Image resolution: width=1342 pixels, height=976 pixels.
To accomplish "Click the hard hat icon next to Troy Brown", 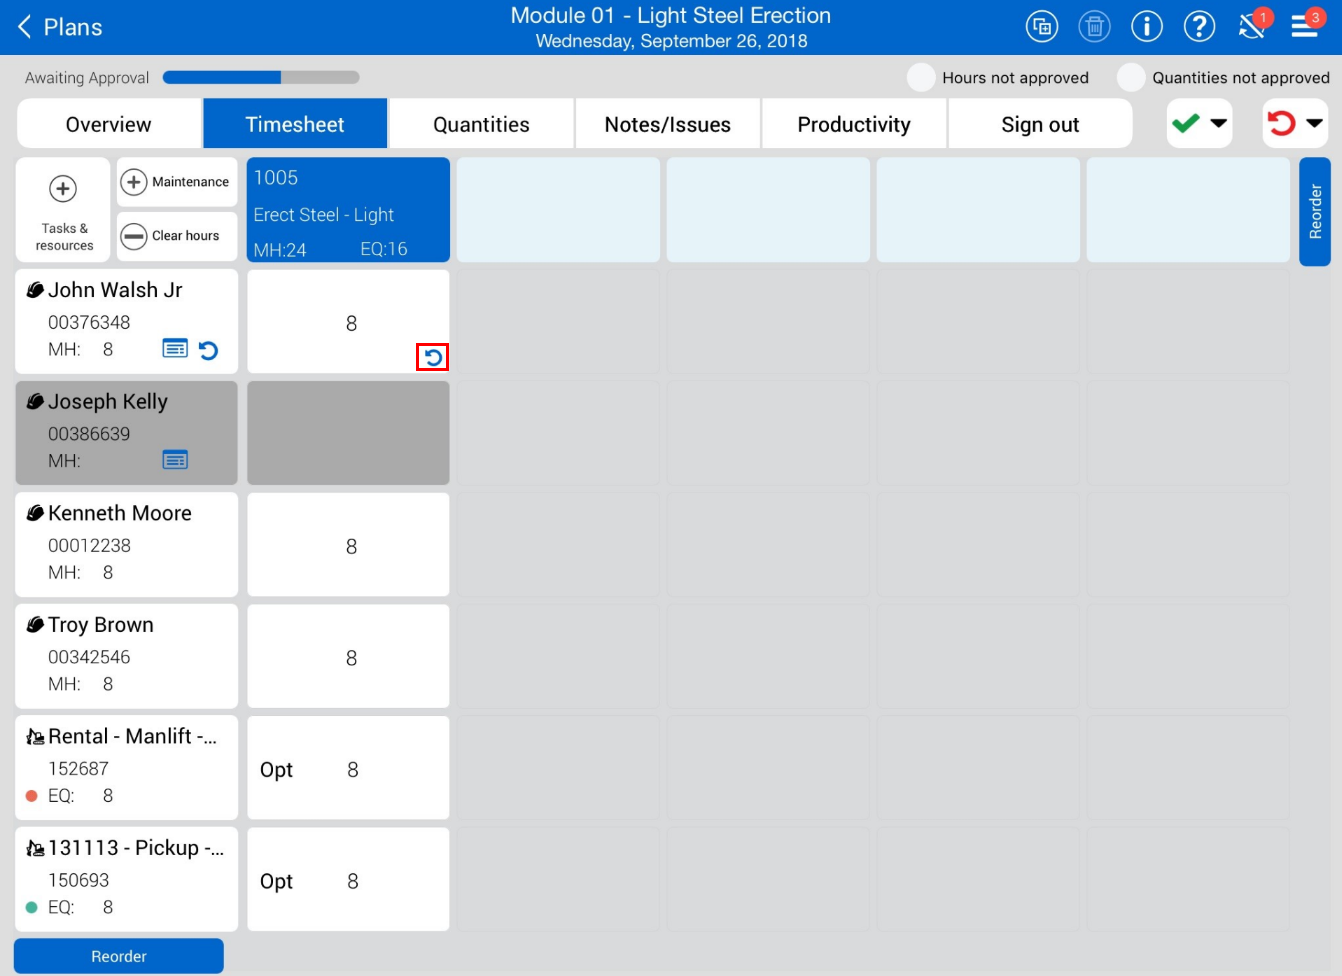I will pos(35,625).
